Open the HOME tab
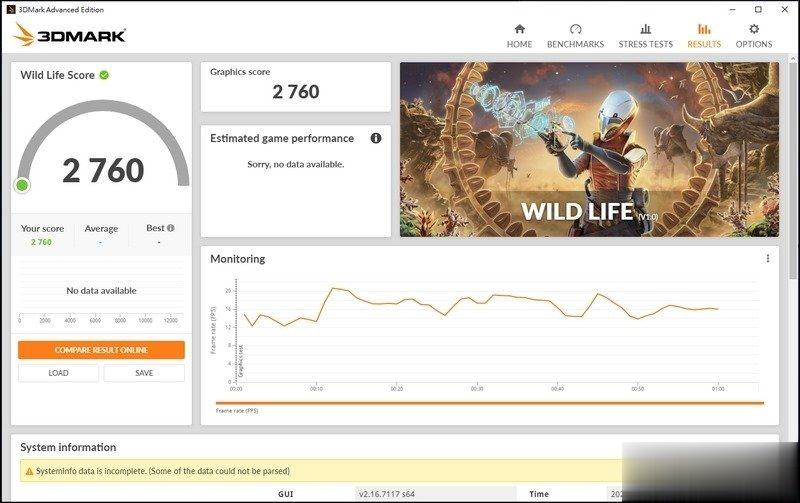 click(x=519, y=36)
